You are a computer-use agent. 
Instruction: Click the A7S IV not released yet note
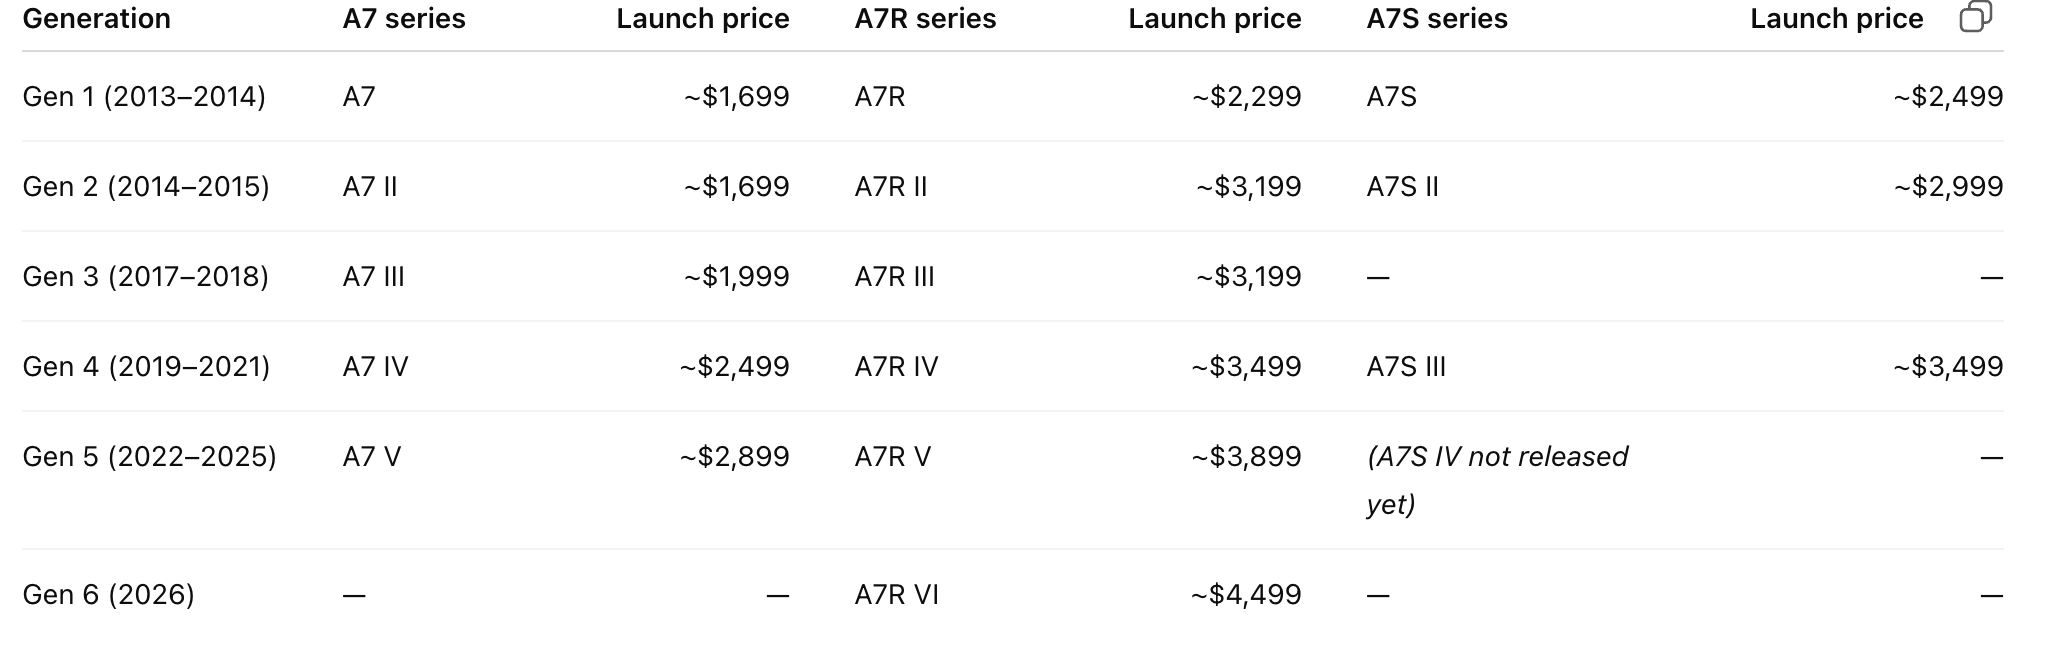tap(1497, 480)
